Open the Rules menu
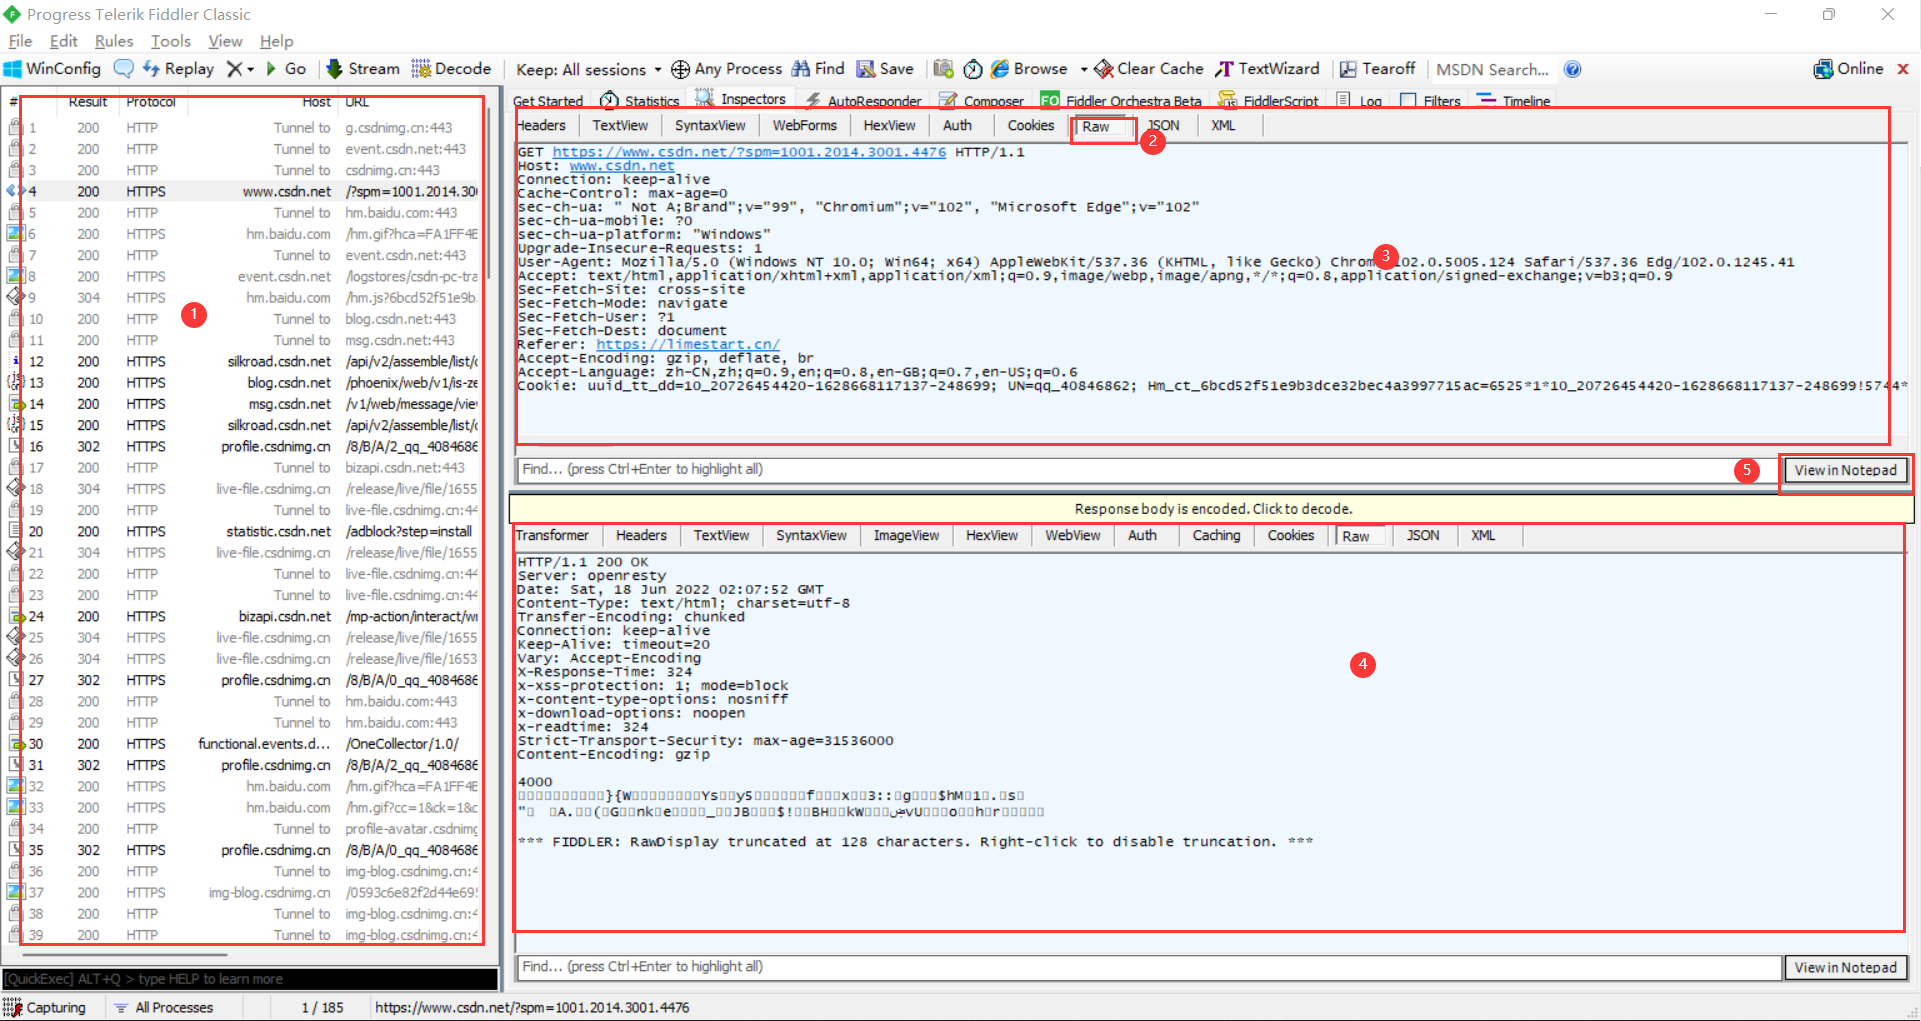The width and height of the screenshot is (1921, 1021). click(x=114, y=41)
